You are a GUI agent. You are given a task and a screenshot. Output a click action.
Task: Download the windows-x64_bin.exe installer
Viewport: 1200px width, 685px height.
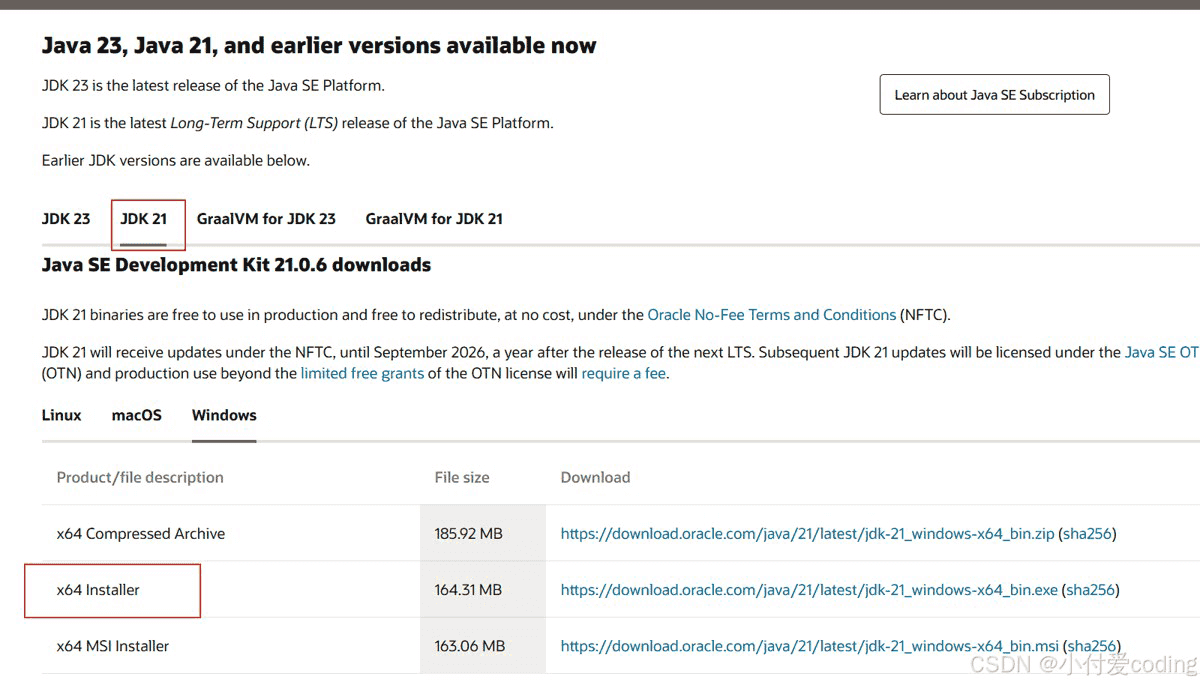pyautogui.click(x=808, y=590)
